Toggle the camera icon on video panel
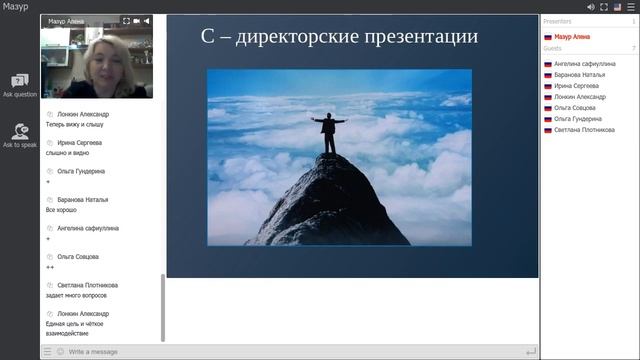The width and height of the screenshot is (640, 360). (x=136, y=21)
